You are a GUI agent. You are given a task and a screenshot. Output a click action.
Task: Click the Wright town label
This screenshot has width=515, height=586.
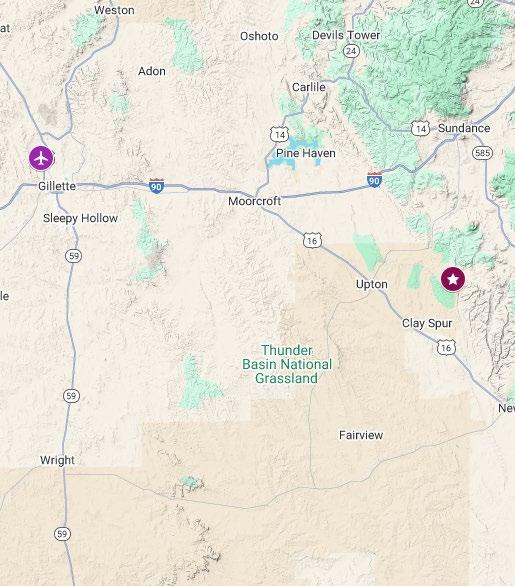tap(57, 460)
